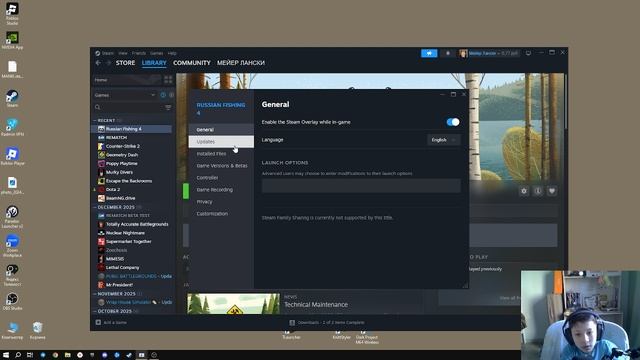Select the General properties tab
This screenshot has height=360, width=640.
(x=221, y=130)
